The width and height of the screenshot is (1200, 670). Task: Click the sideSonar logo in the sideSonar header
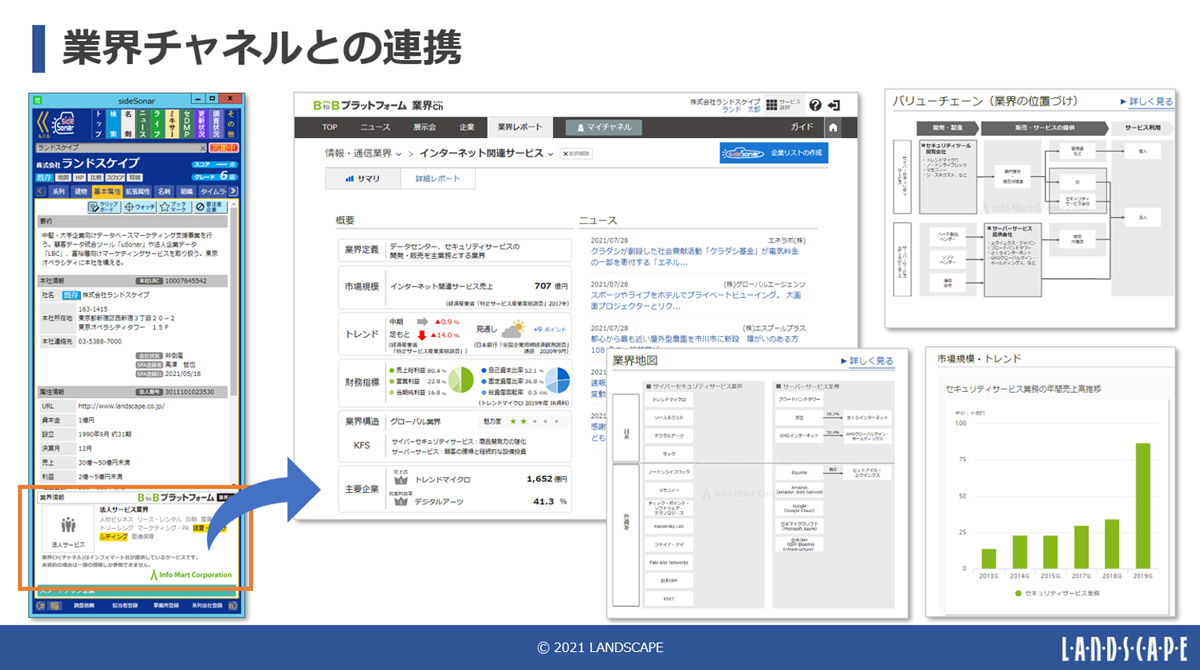click(63, 124)
